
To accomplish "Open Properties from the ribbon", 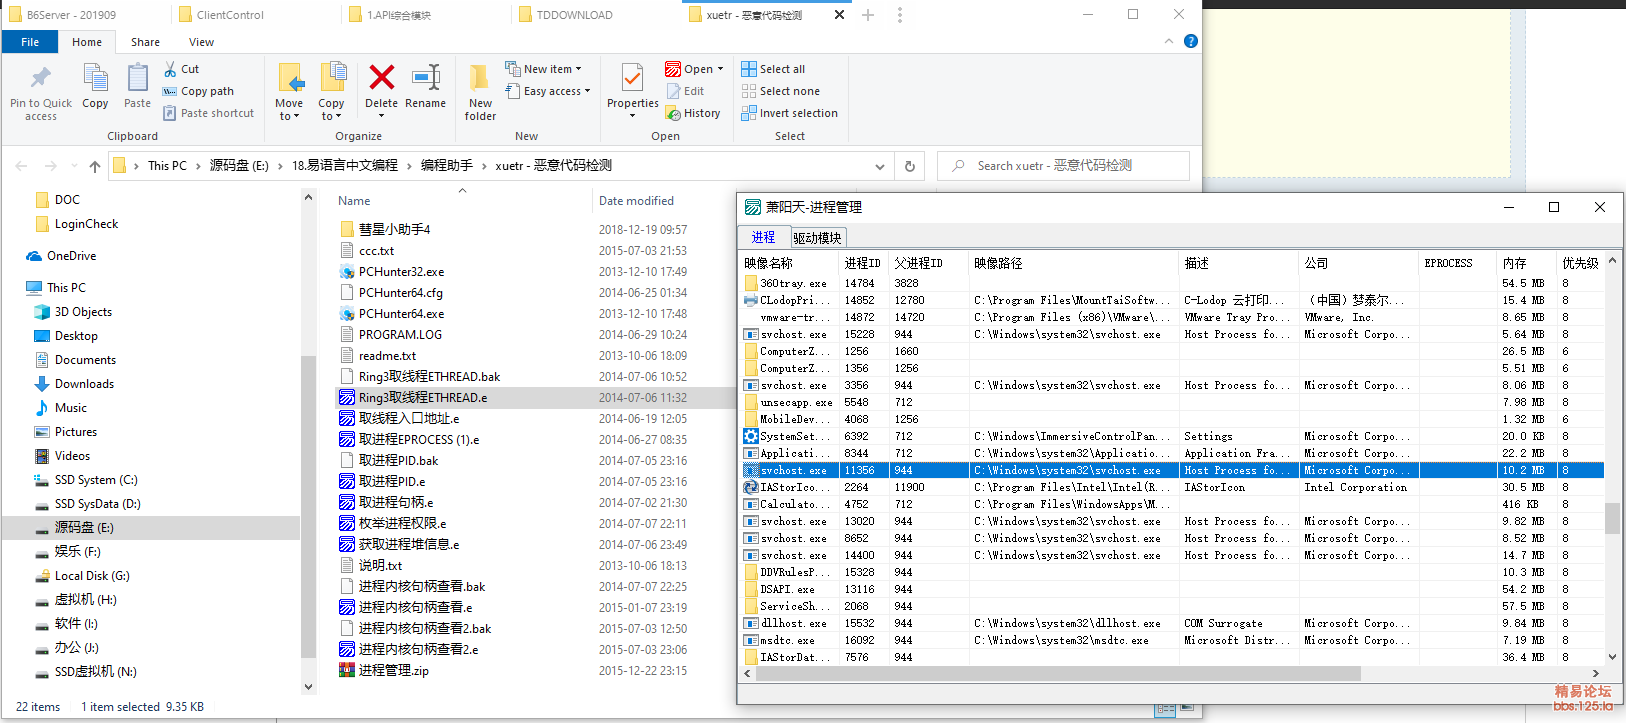I will (632, 80).
